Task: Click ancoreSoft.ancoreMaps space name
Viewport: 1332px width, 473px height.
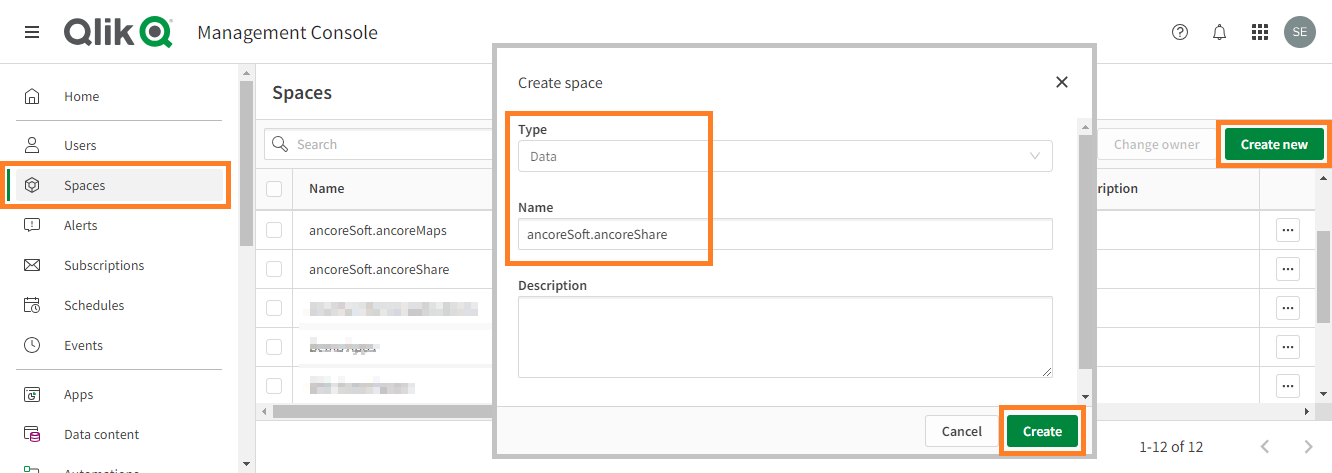Action: 378,230
